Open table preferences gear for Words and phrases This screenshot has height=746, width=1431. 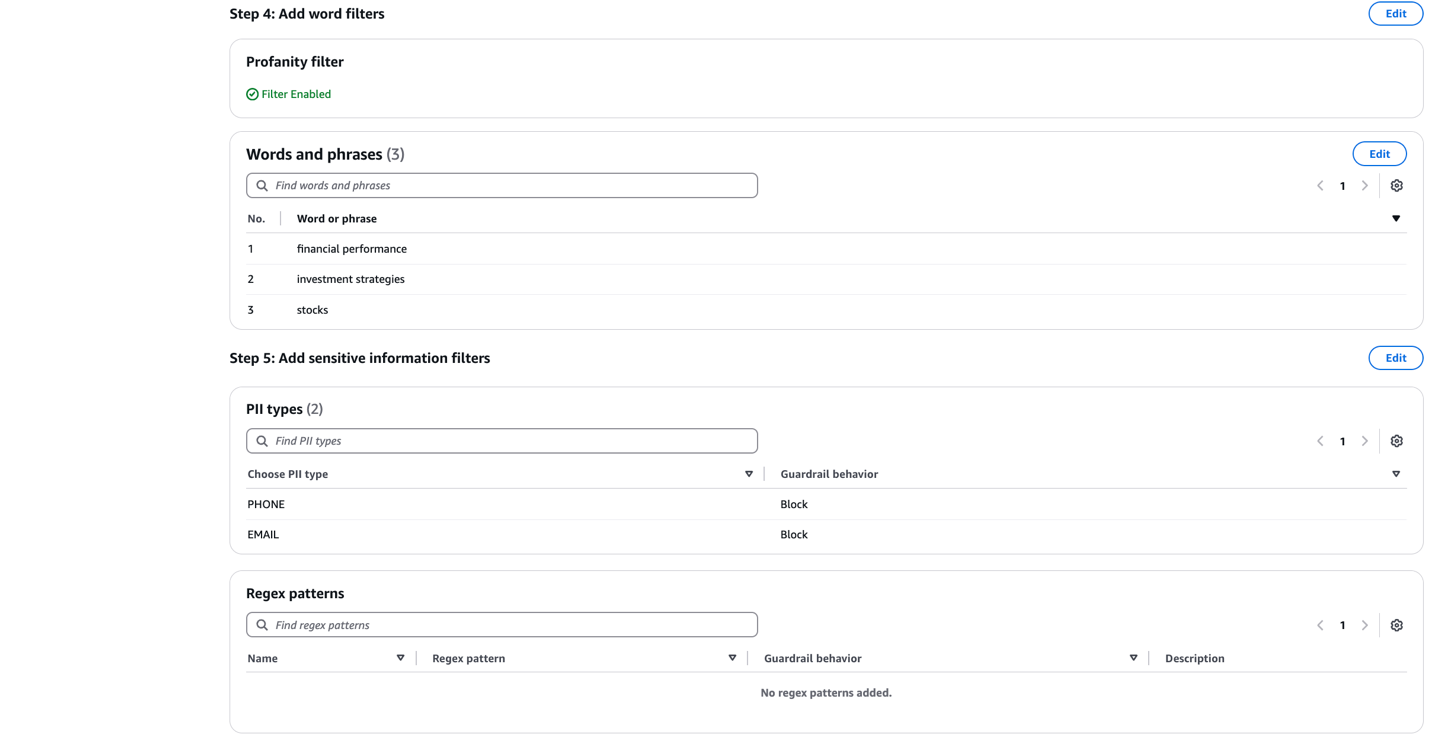coord(1396,185)
